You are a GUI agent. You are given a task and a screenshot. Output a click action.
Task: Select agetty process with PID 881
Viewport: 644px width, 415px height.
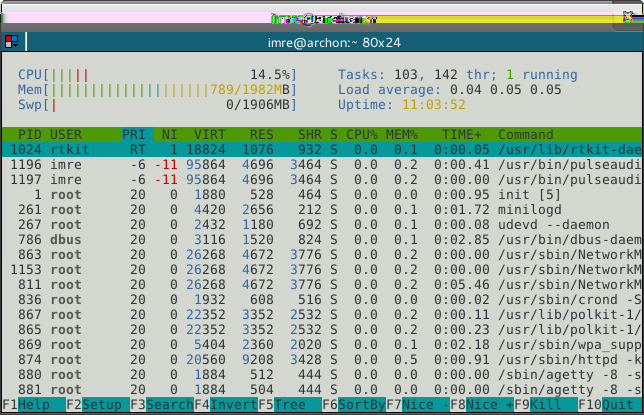(322, 390)
